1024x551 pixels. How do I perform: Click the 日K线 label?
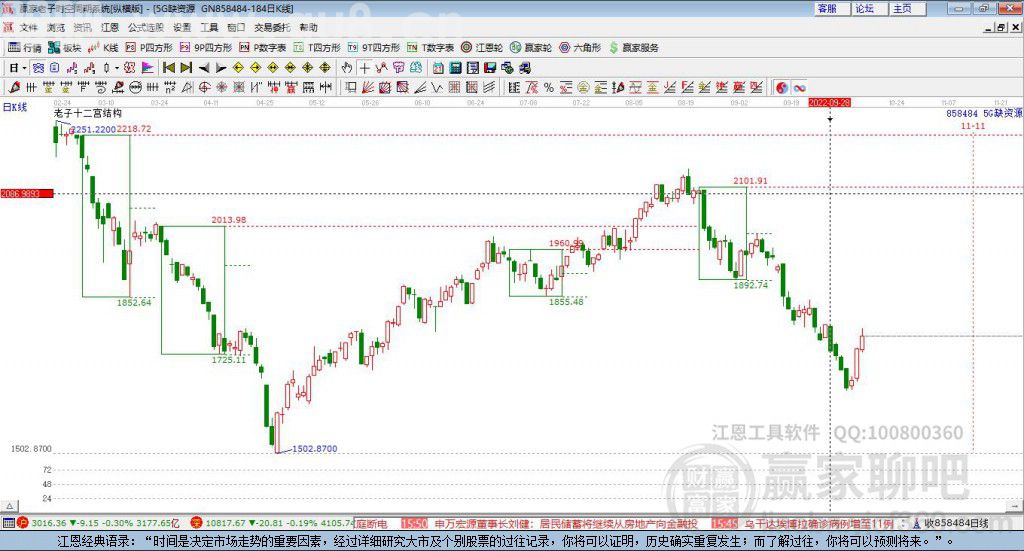(x=15, y=107)
